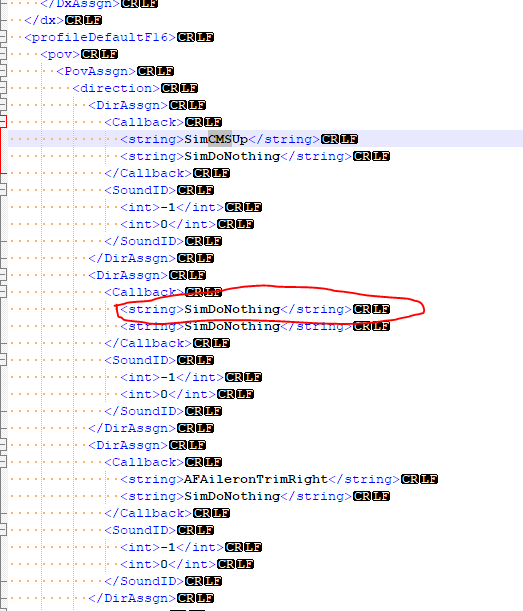Collapse the red fold marker of the SimCMSUp Callback
This screenshot has height=611, width=523.
3,122
